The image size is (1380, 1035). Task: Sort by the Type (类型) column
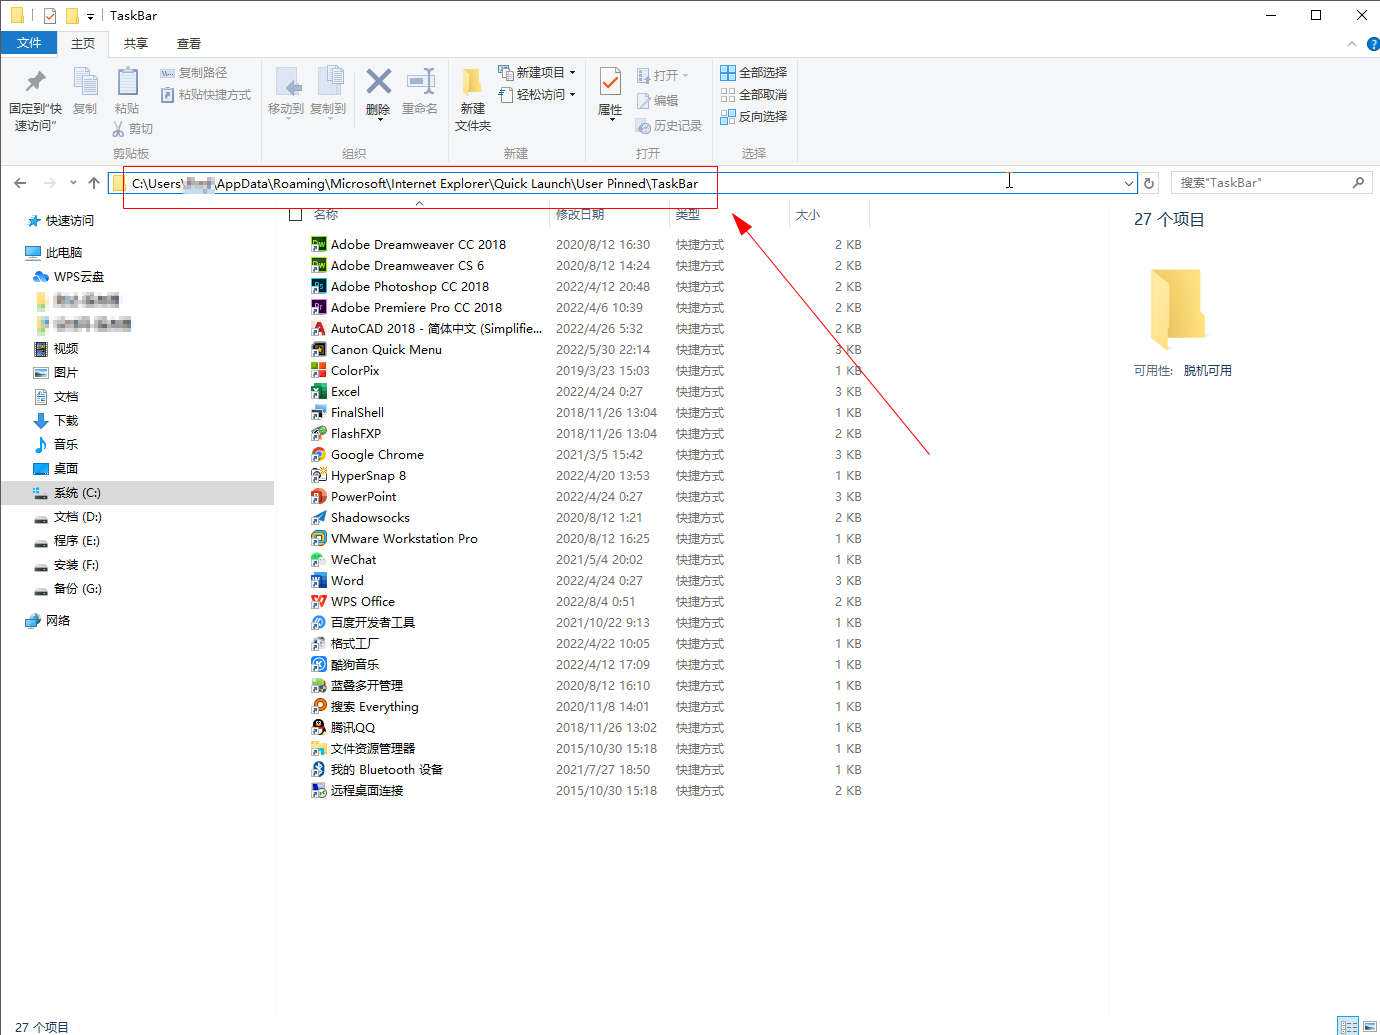688,215
